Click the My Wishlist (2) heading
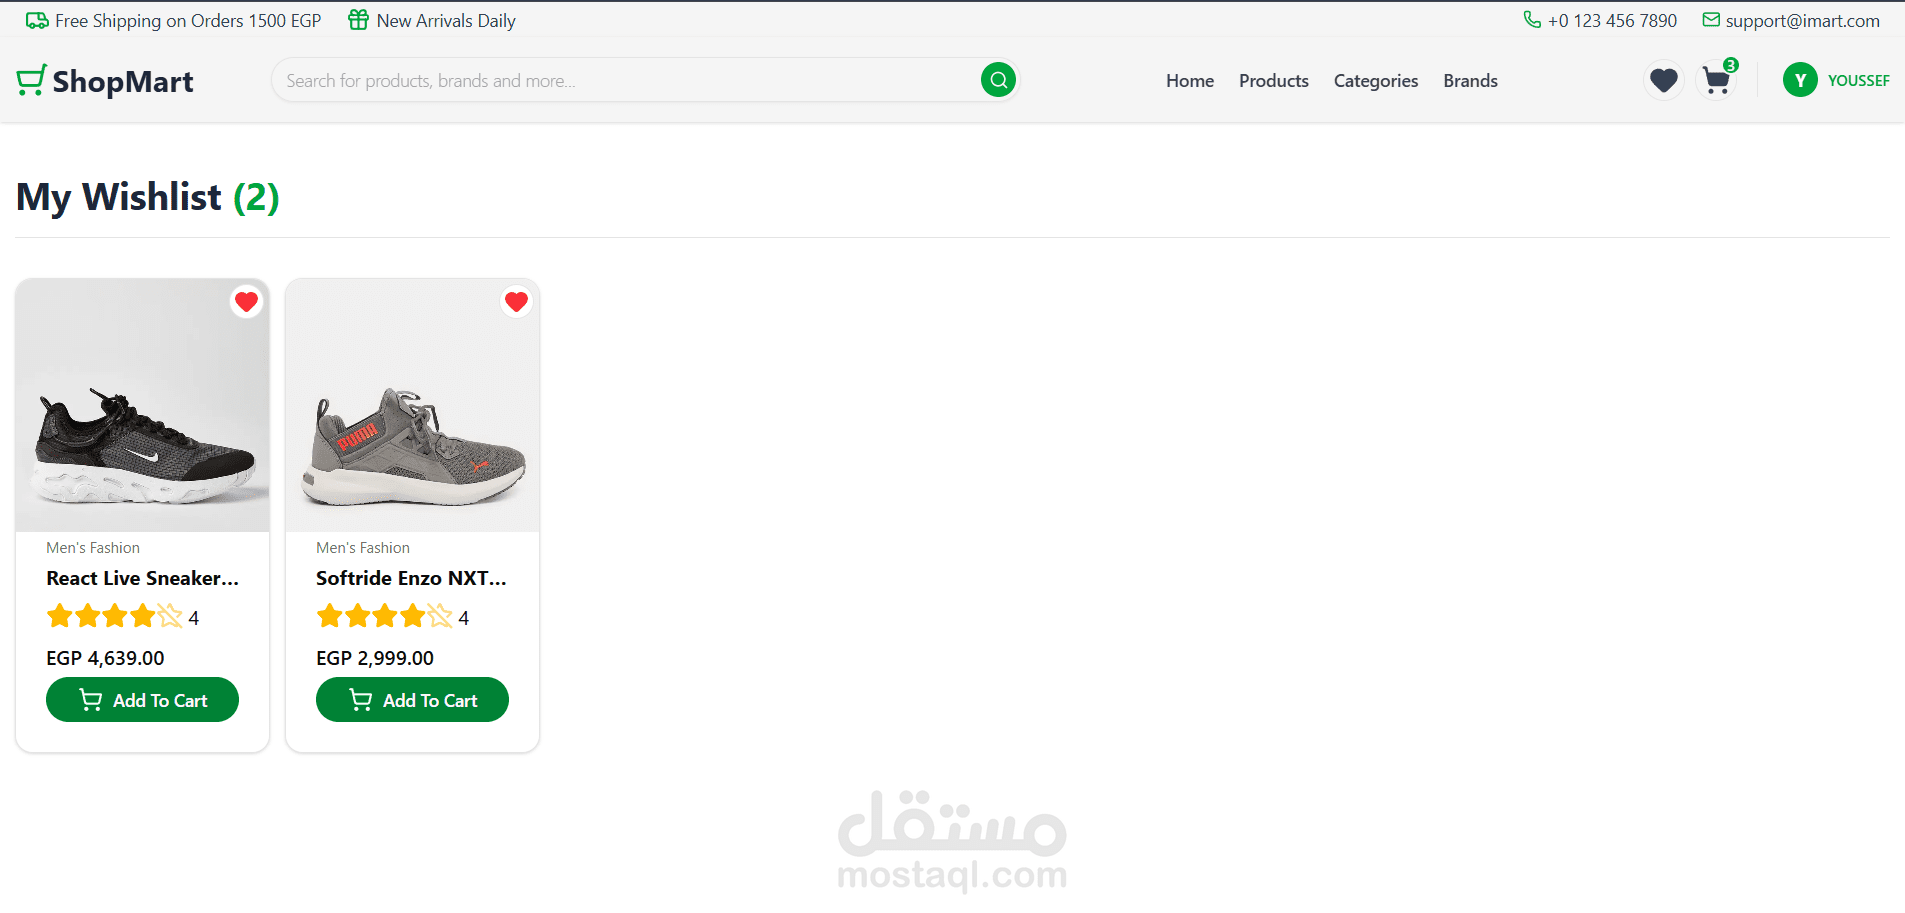Viewport: 1905px width, 913px height. point(148,197)
